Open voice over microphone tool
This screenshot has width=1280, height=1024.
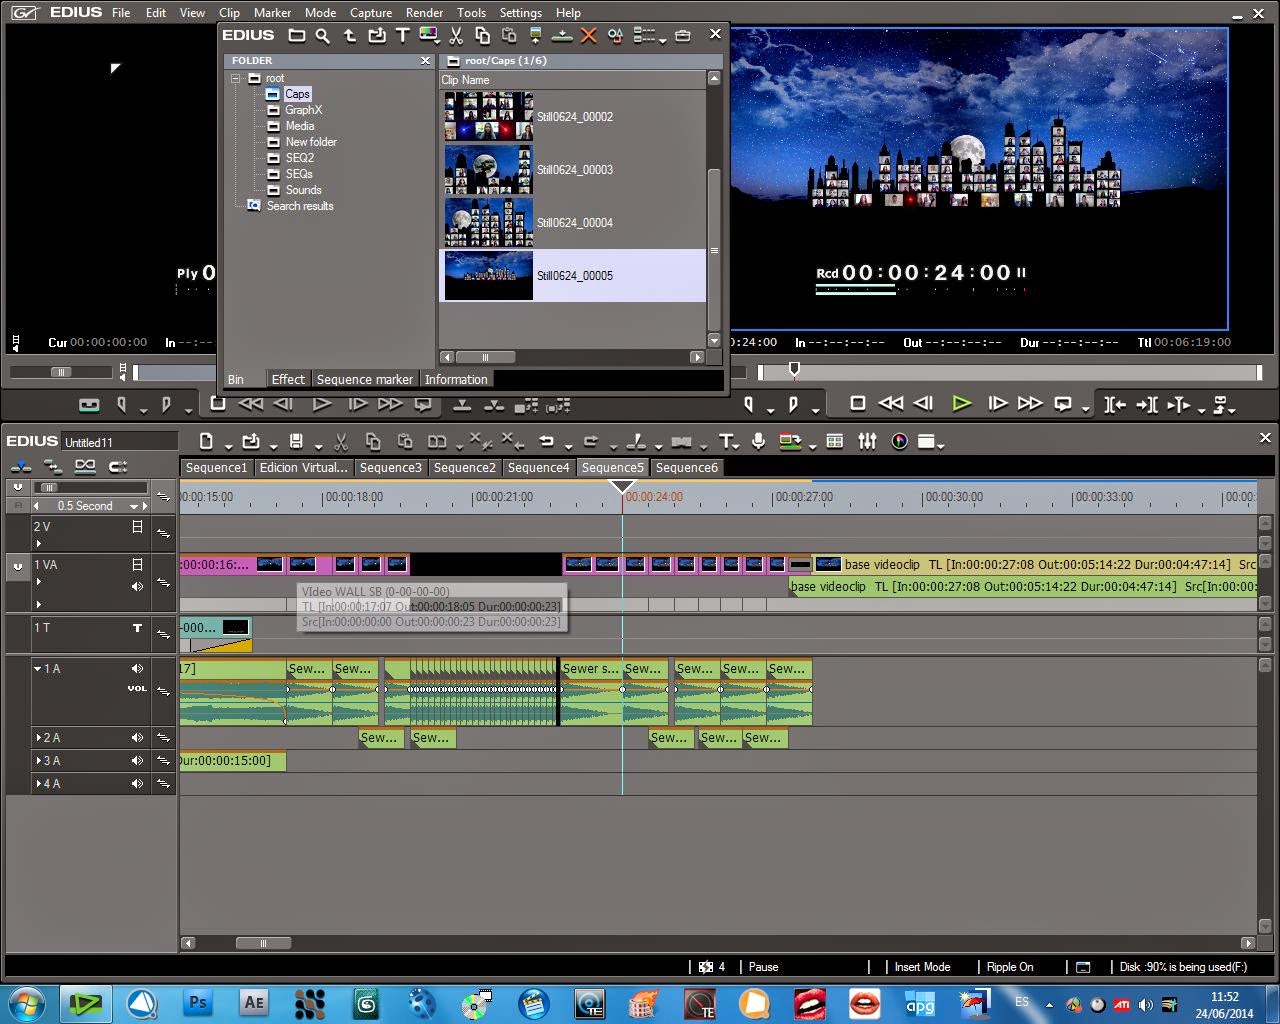tap(759, 441)
